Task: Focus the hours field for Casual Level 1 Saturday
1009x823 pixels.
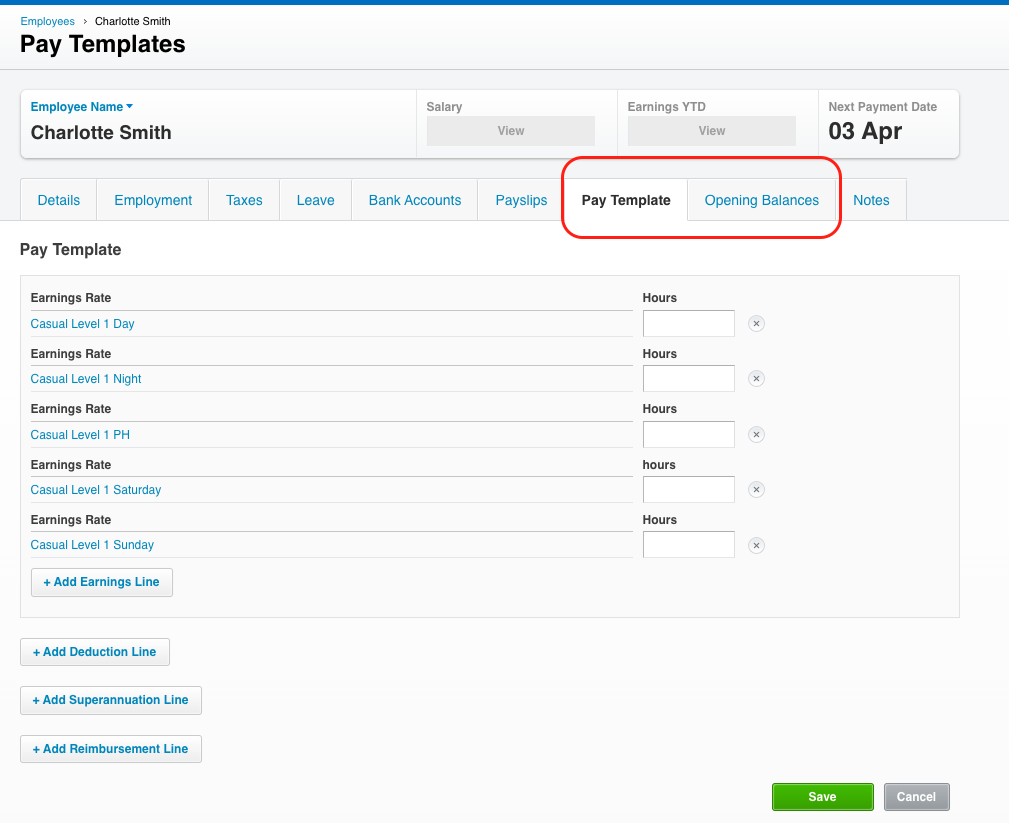Action: (689, 490)
